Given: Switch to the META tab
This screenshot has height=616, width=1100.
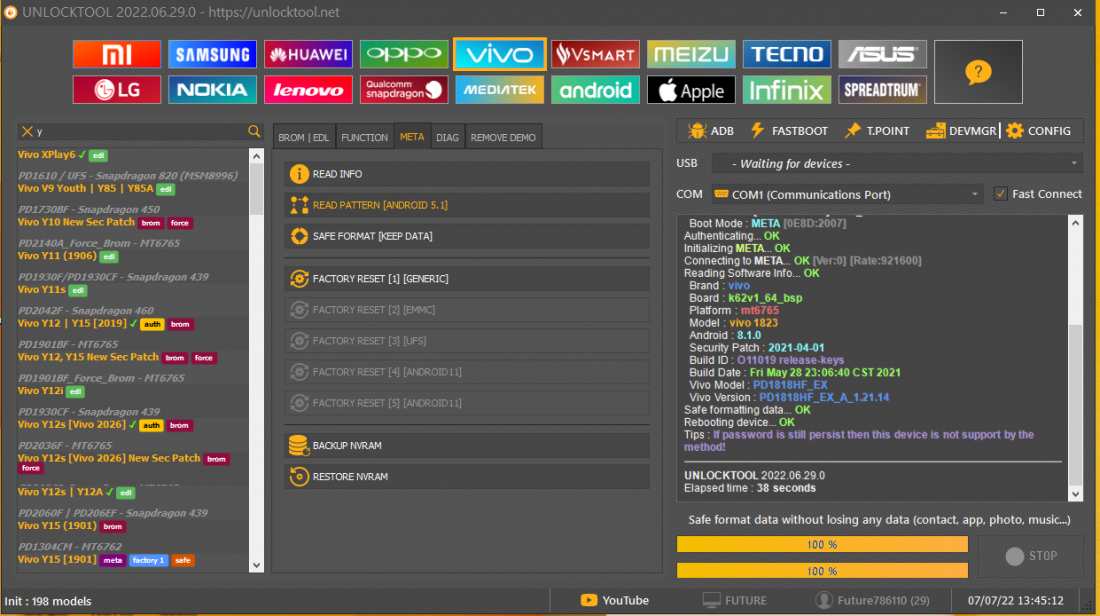Looking at the screenshot, I should point(412,137).
